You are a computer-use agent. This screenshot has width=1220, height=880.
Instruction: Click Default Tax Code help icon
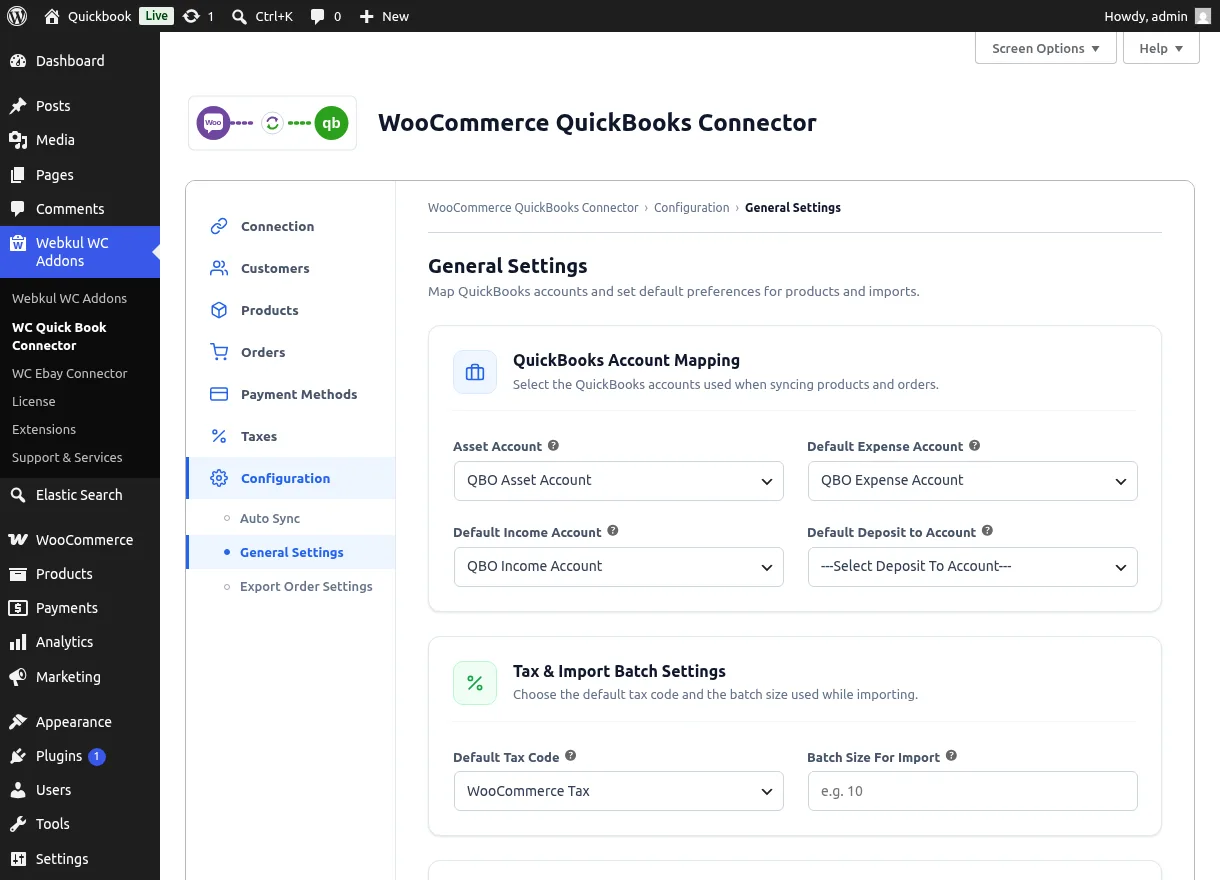[571, 756]
